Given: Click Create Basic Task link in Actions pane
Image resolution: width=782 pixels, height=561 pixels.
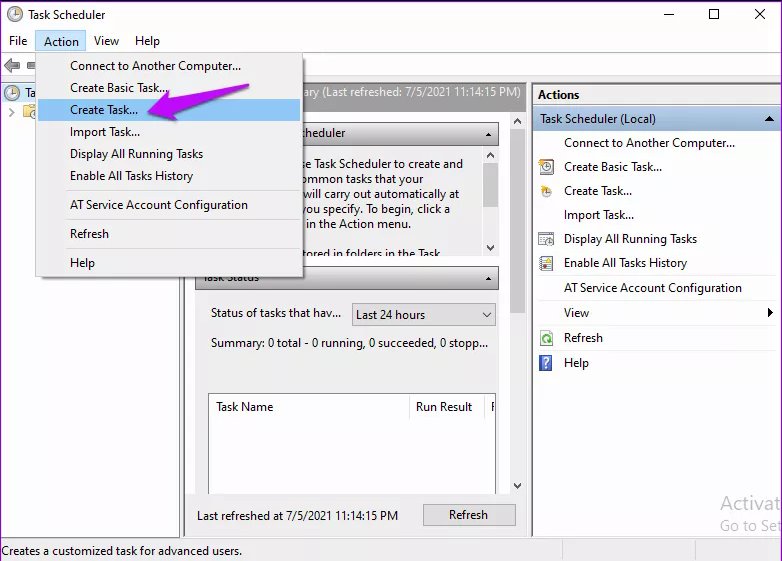Looking at the screenshot, I should click(x=613, y=167).
